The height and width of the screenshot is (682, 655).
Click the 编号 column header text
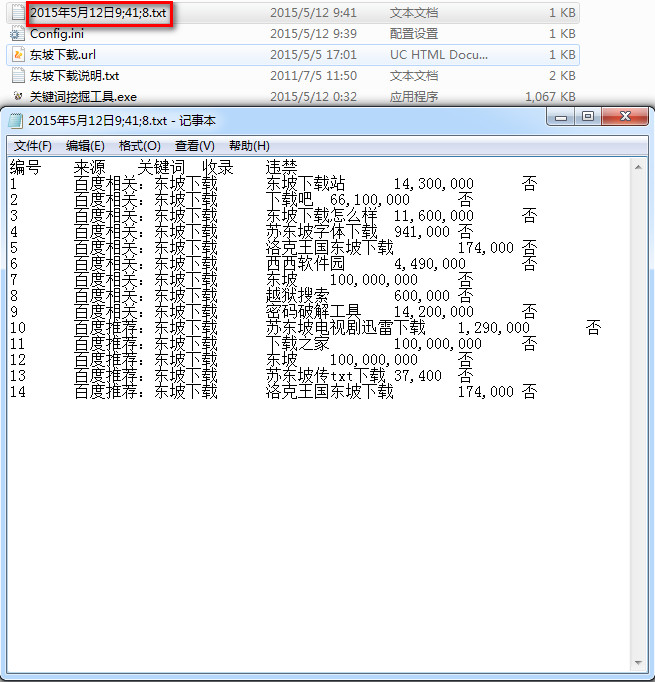(25, 167)
